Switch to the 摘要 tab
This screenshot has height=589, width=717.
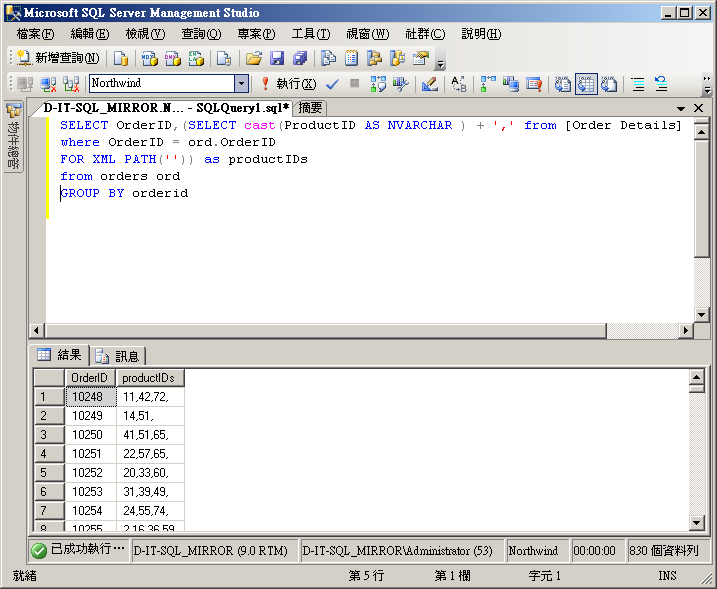(310, 108)
